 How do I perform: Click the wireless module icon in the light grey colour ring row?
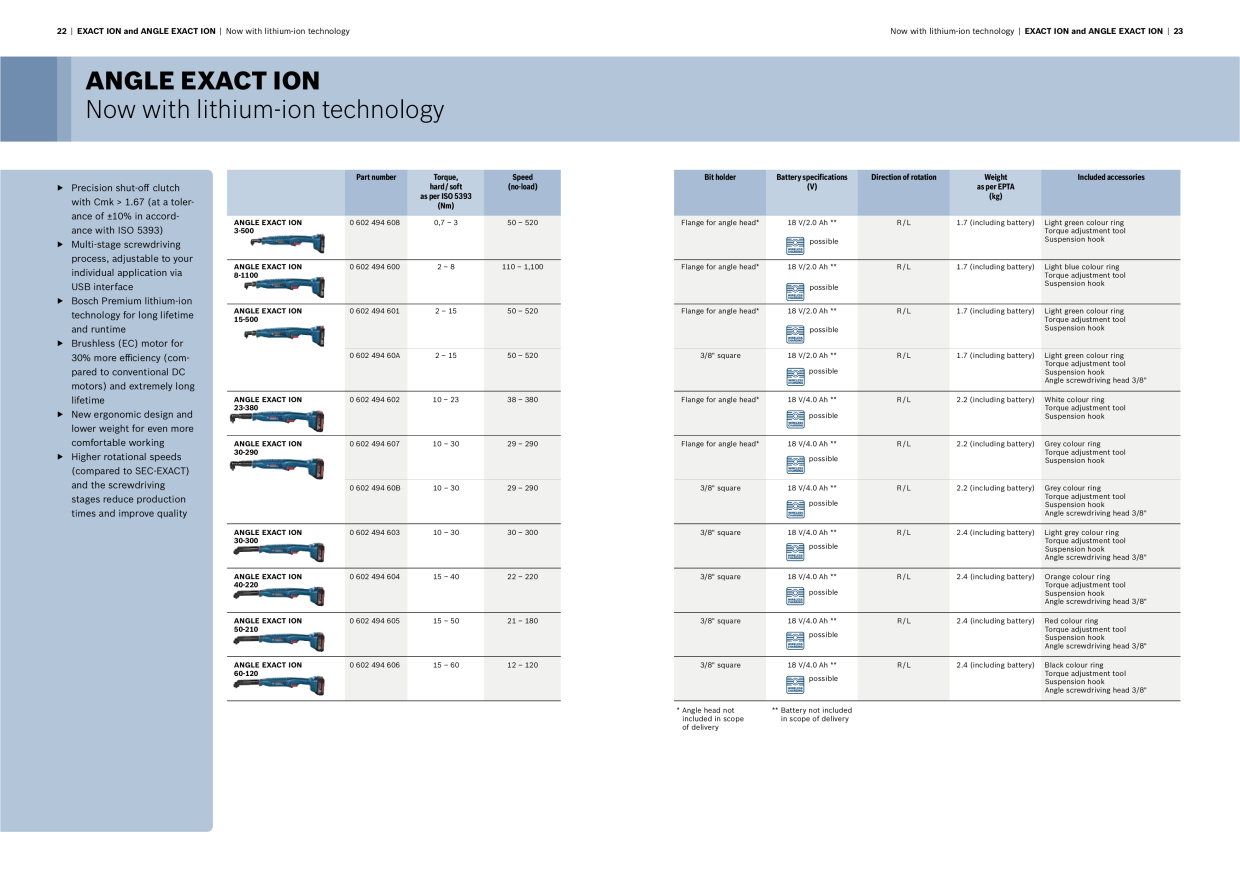(795, 550)
